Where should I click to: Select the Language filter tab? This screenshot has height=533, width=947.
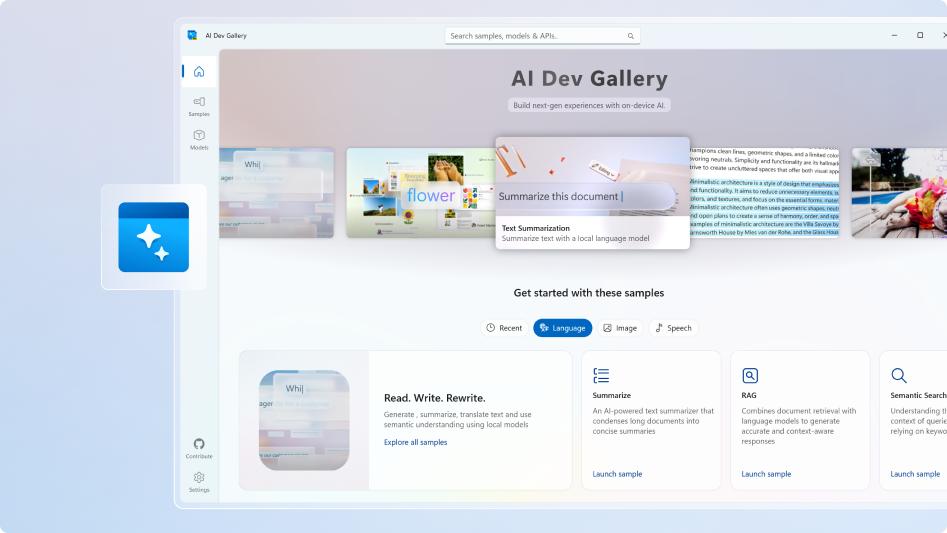(562, 328)
